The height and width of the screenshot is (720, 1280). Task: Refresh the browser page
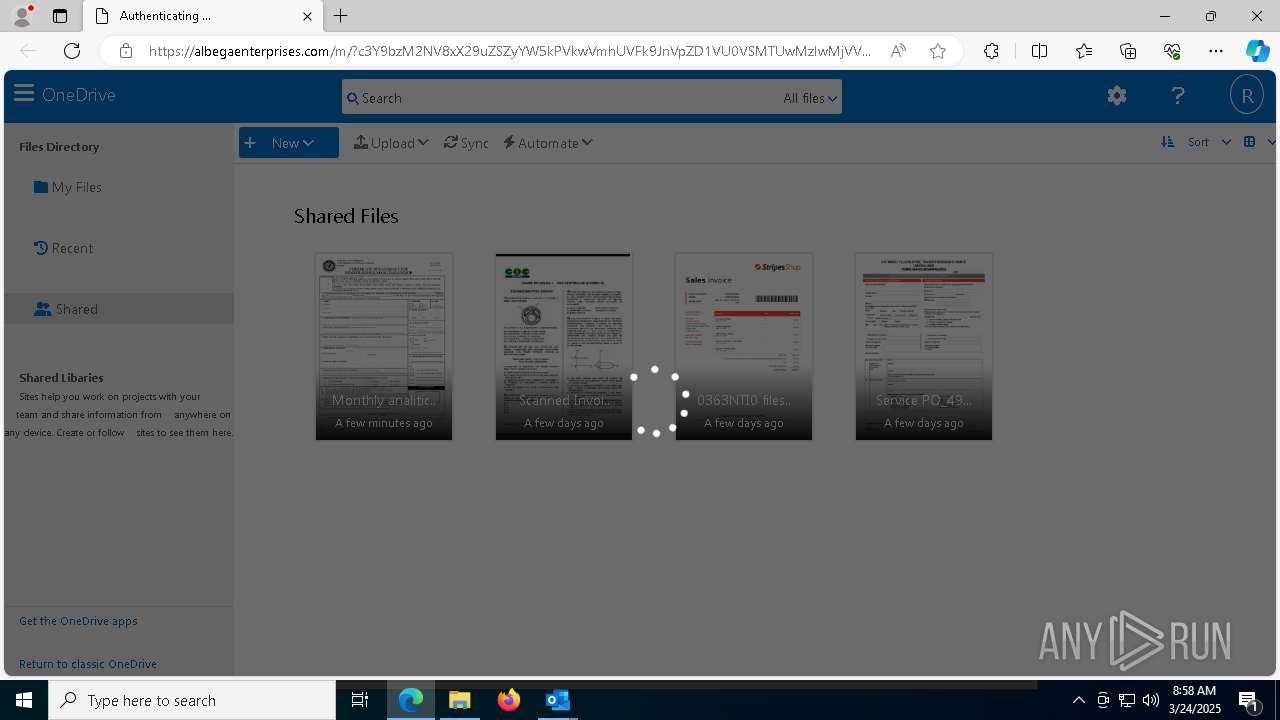pyautogui.click(x=72, y=51)
